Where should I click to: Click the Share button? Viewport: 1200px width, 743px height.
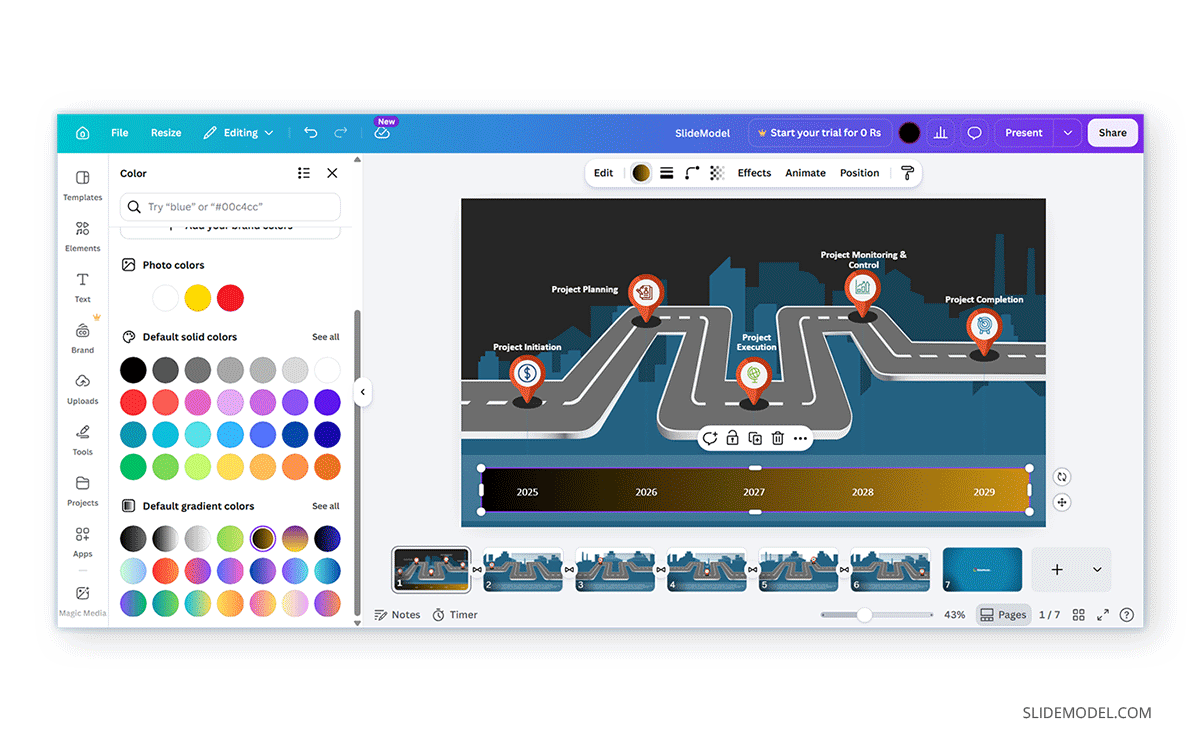[1112, 133]
